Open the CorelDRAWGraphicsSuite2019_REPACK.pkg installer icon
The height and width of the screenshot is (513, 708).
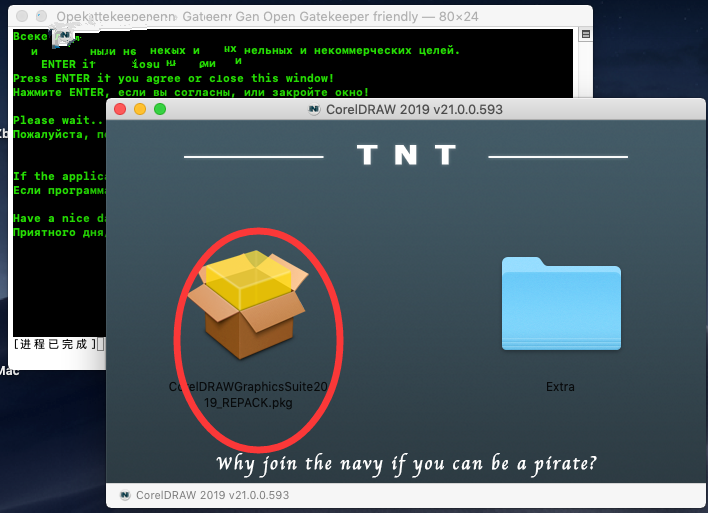click(x=248, y=305)
